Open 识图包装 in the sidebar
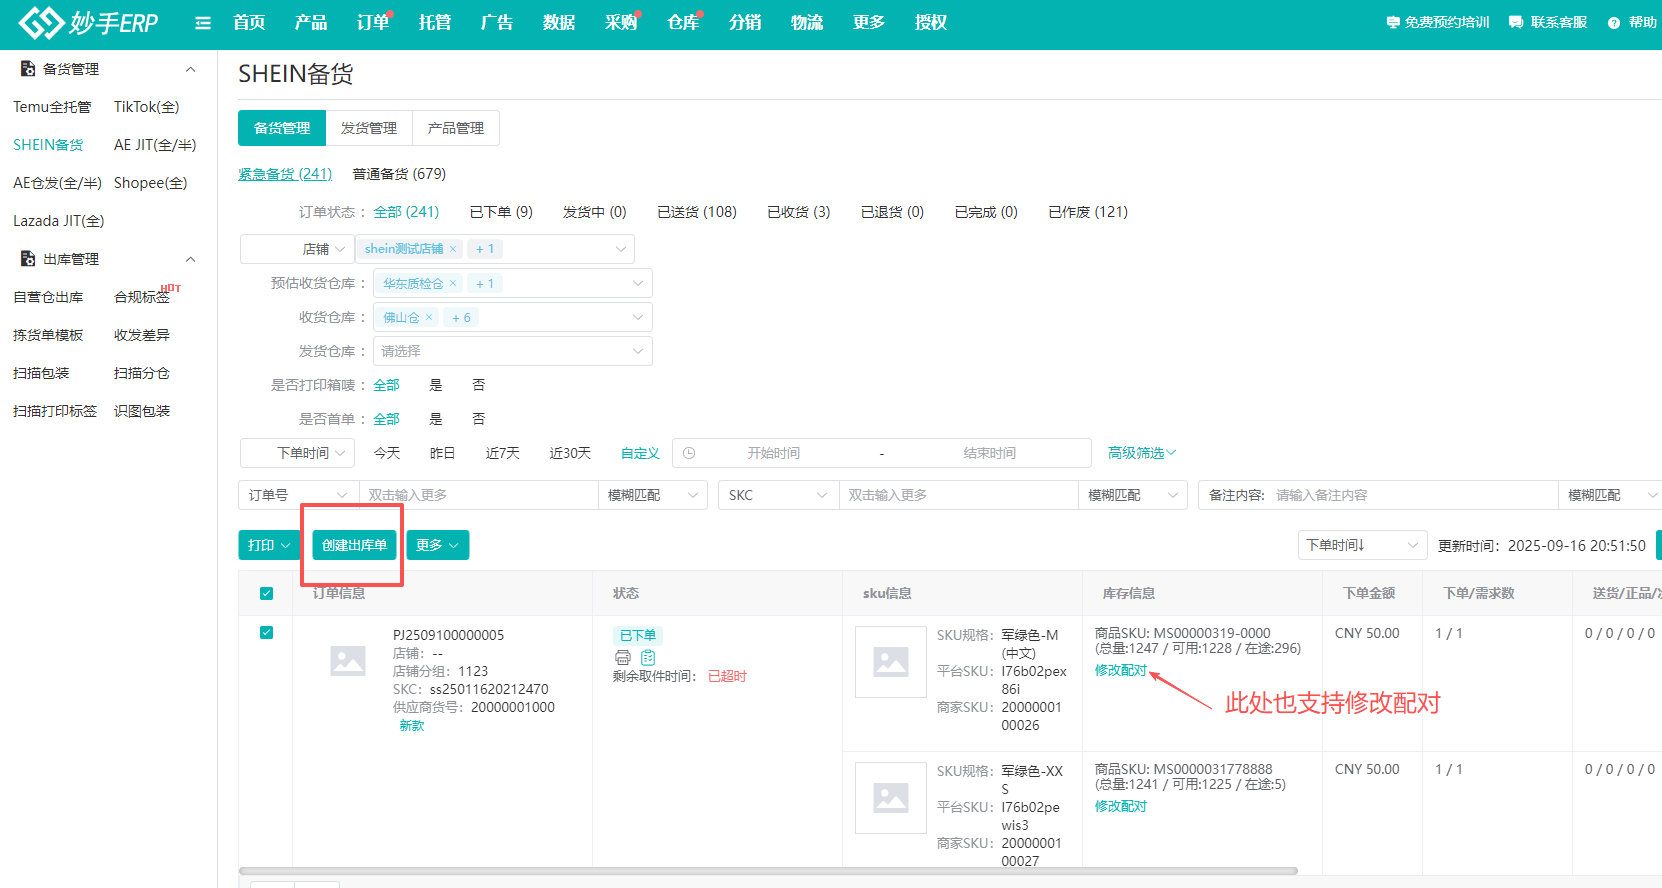 [142, 411]
